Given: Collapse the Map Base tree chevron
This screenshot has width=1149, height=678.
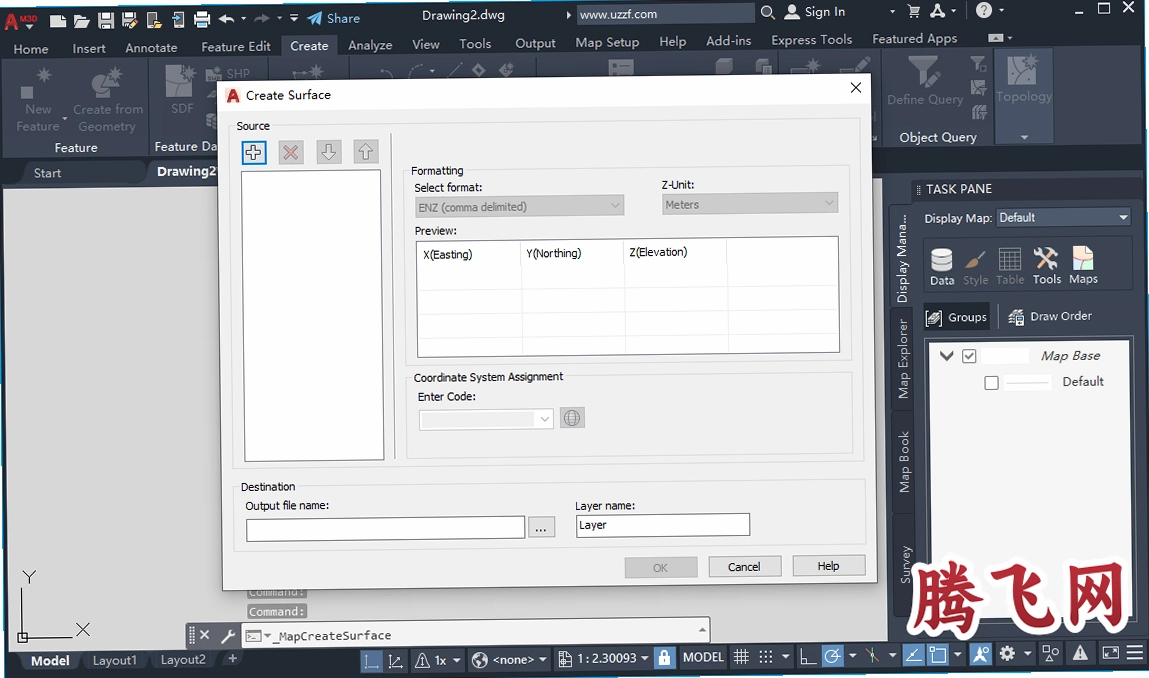Looking at the screenshot, I should pos(947,355).
